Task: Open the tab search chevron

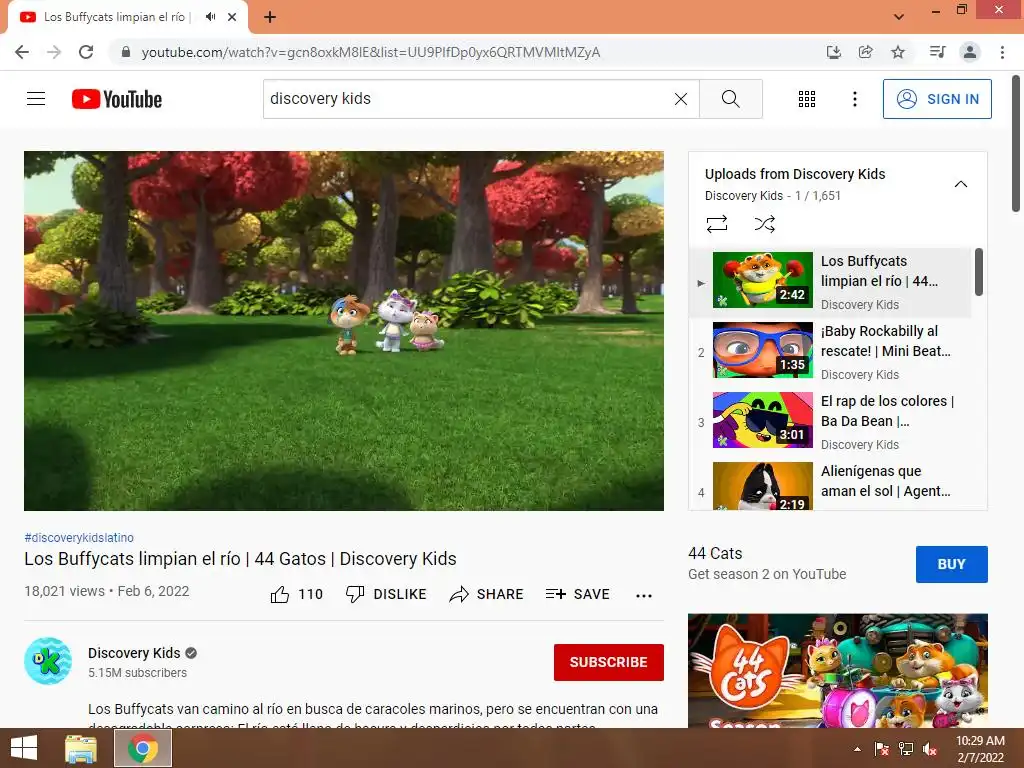Action: click(x=899, y=17)
